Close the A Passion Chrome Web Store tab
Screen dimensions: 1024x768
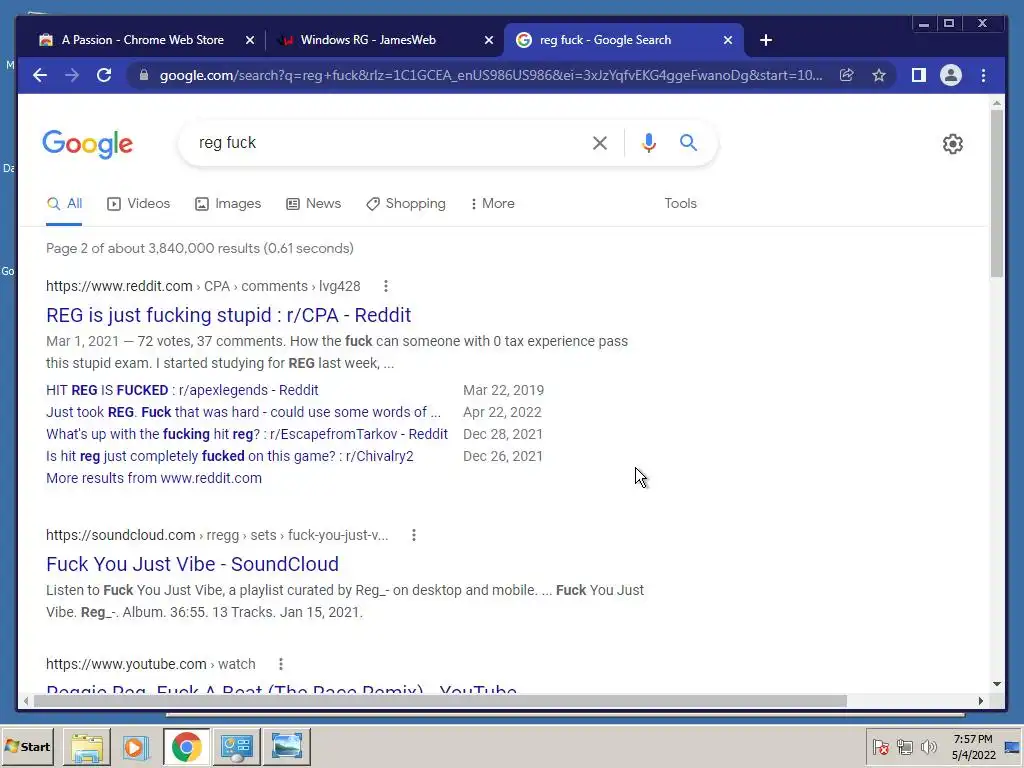click(249, 40)
